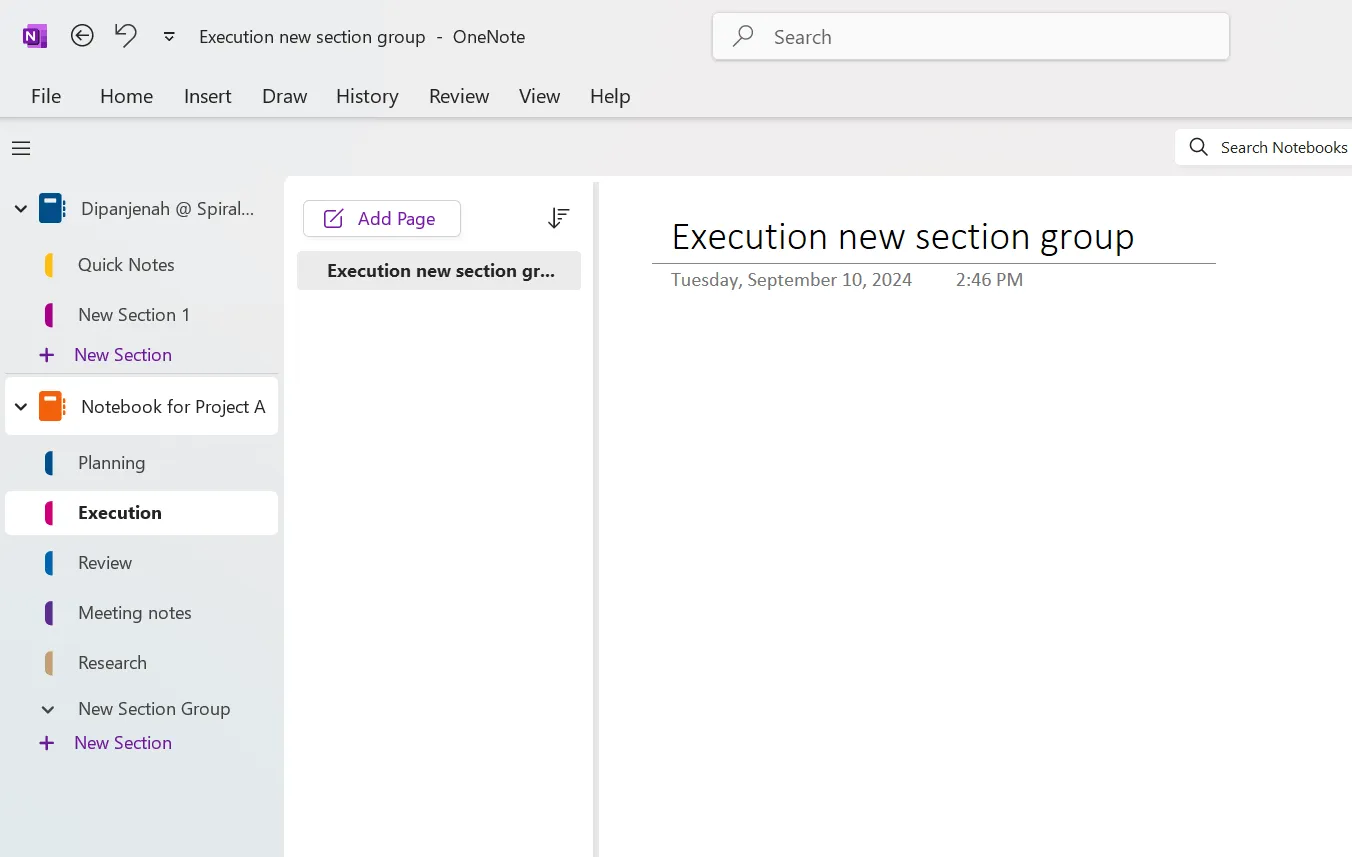Click the blue Review section marker
The width and height of the screenshot is (1352, 857).
[x=49, y=563]
